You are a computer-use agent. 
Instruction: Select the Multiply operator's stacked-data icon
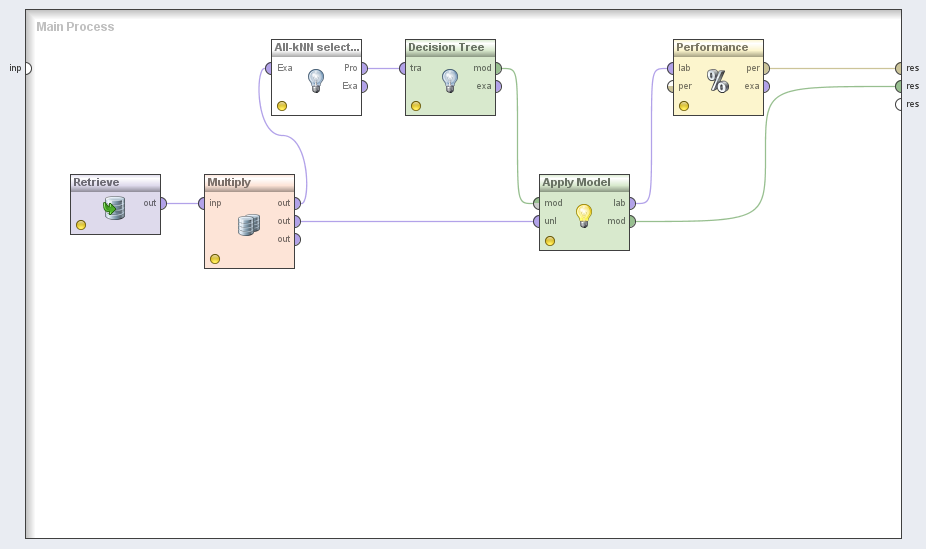point(249,225)
